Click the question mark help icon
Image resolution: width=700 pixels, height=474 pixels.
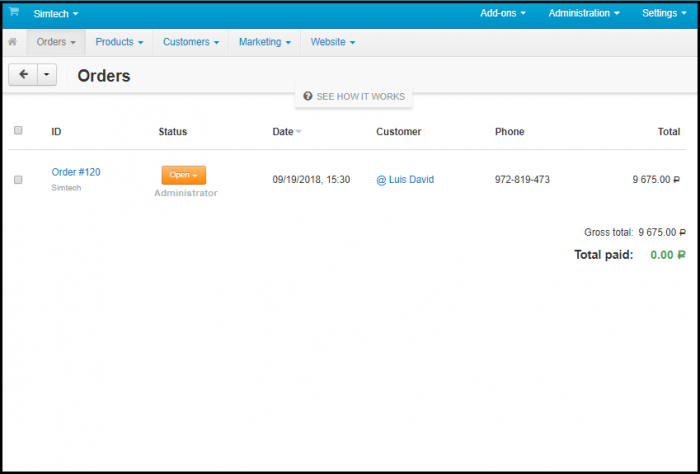click(308, 96)
